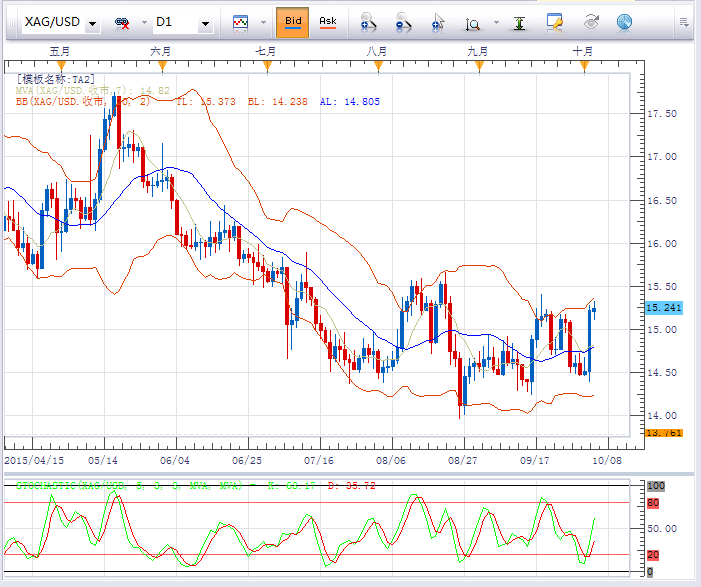
Task: Click the vertical zoom magnifier icon
Action: [x=472, y=22]
